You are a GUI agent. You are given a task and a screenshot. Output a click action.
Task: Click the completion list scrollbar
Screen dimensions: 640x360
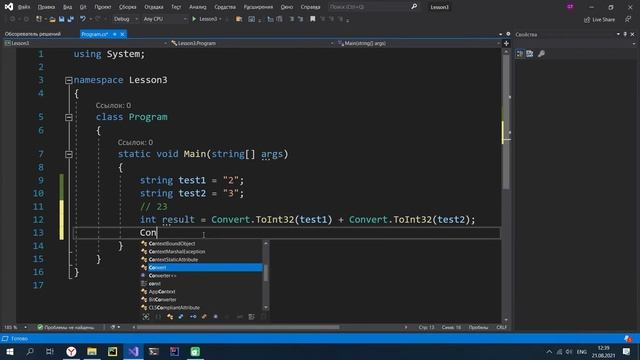pos(266,273)
